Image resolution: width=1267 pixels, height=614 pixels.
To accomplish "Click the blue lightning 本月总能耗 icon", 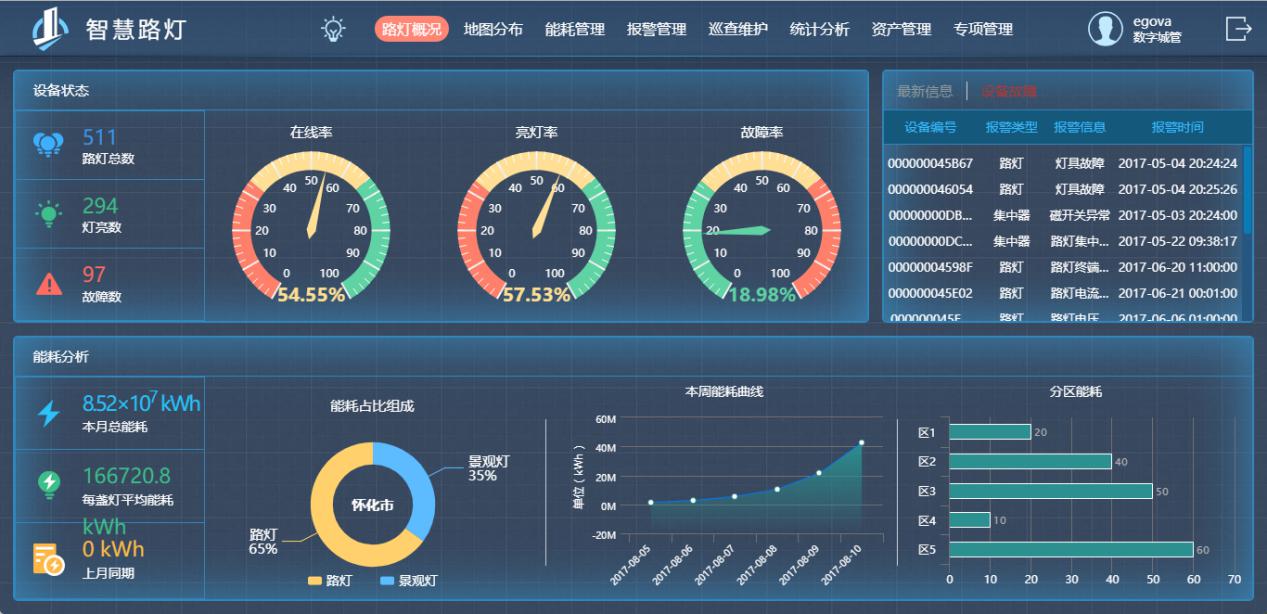I will pos(48,413).
